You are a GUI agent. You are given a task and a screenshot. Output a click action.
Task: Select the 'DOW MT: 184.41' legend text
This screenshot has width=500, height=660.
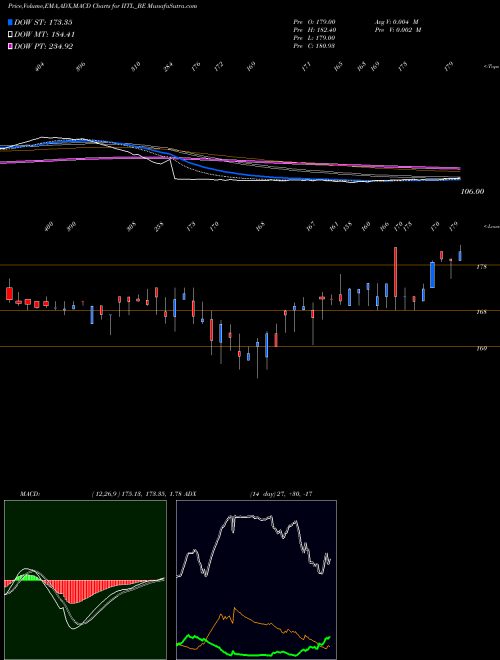point(45,35)
